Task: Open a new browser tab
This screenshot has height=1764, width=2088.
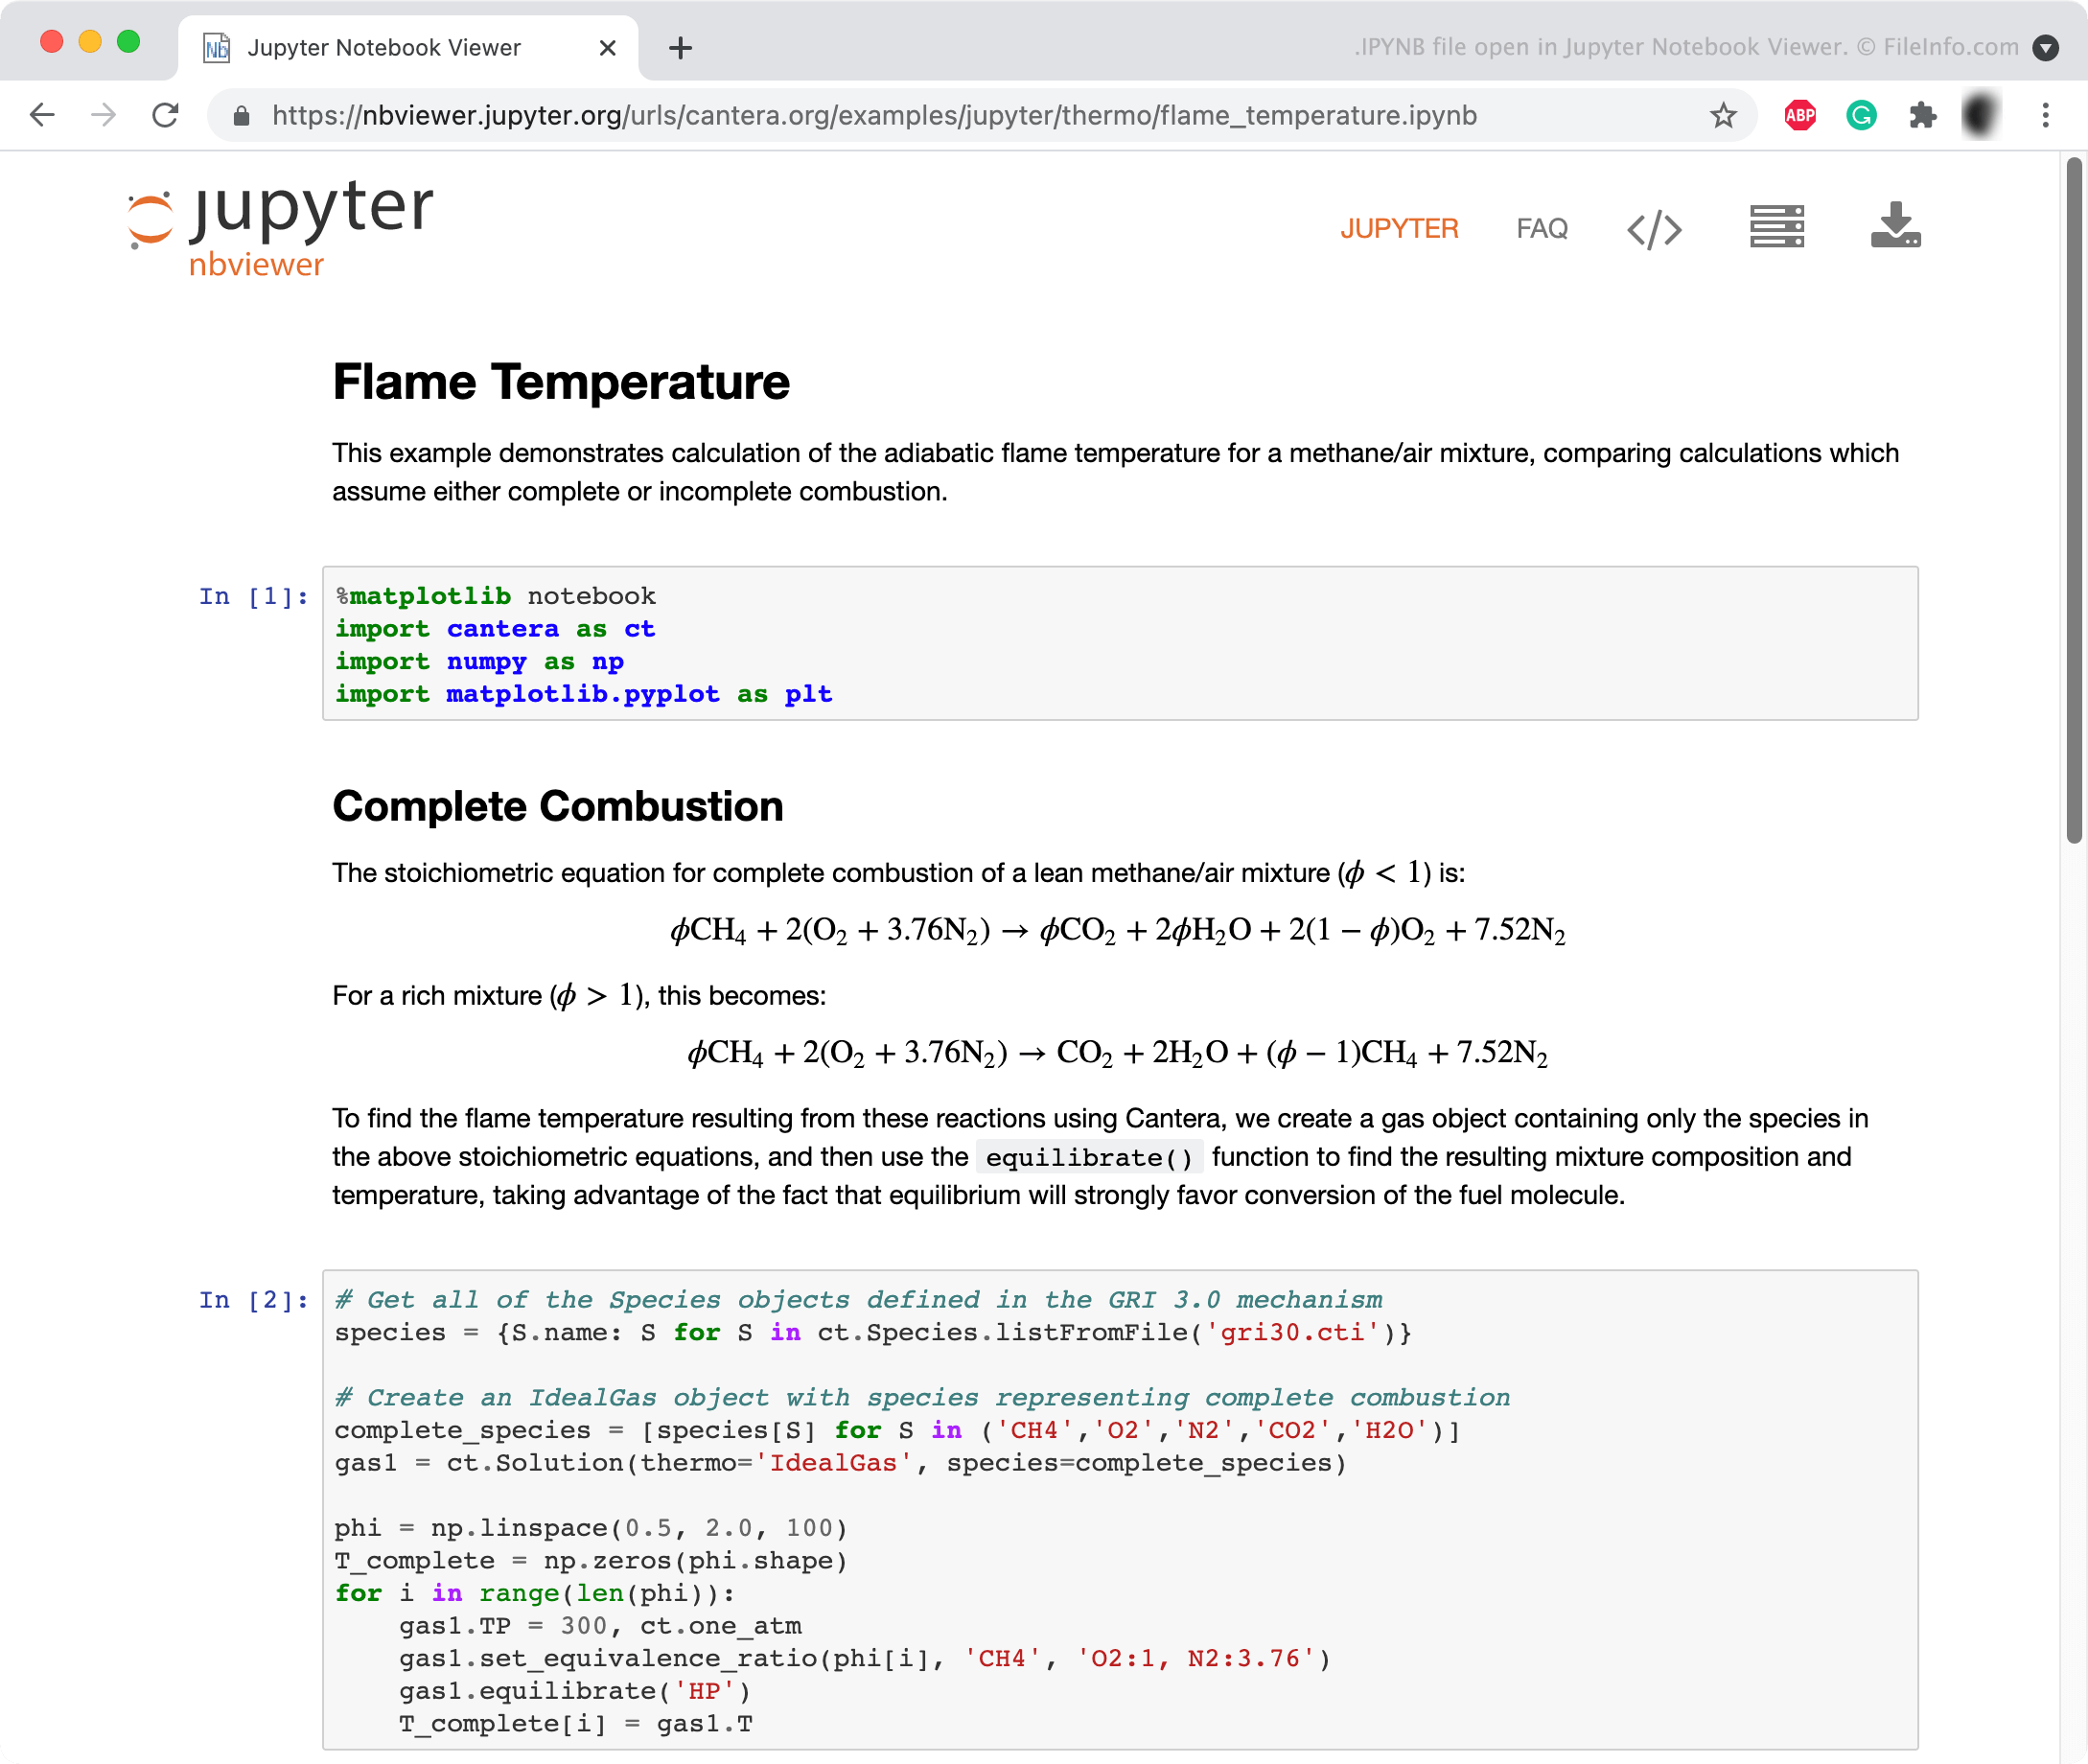Action: click(x=680, y=47)
